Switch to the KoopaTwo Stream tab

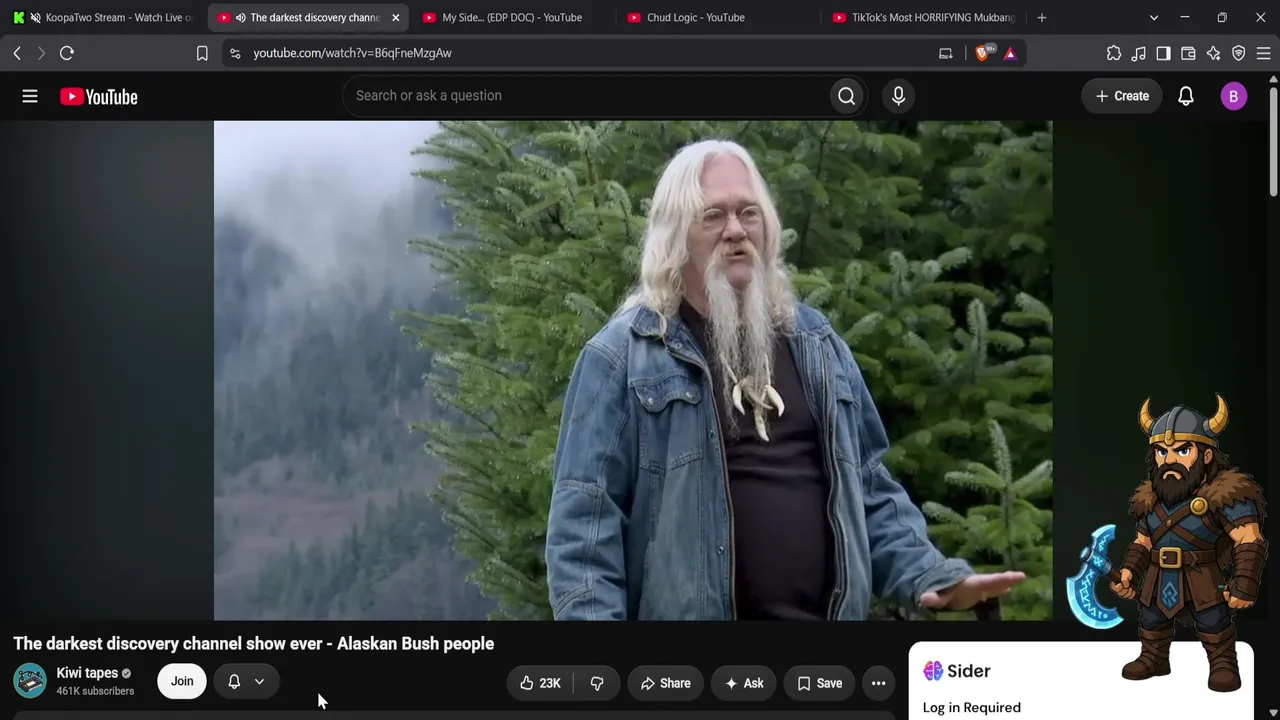pos(102,17)
